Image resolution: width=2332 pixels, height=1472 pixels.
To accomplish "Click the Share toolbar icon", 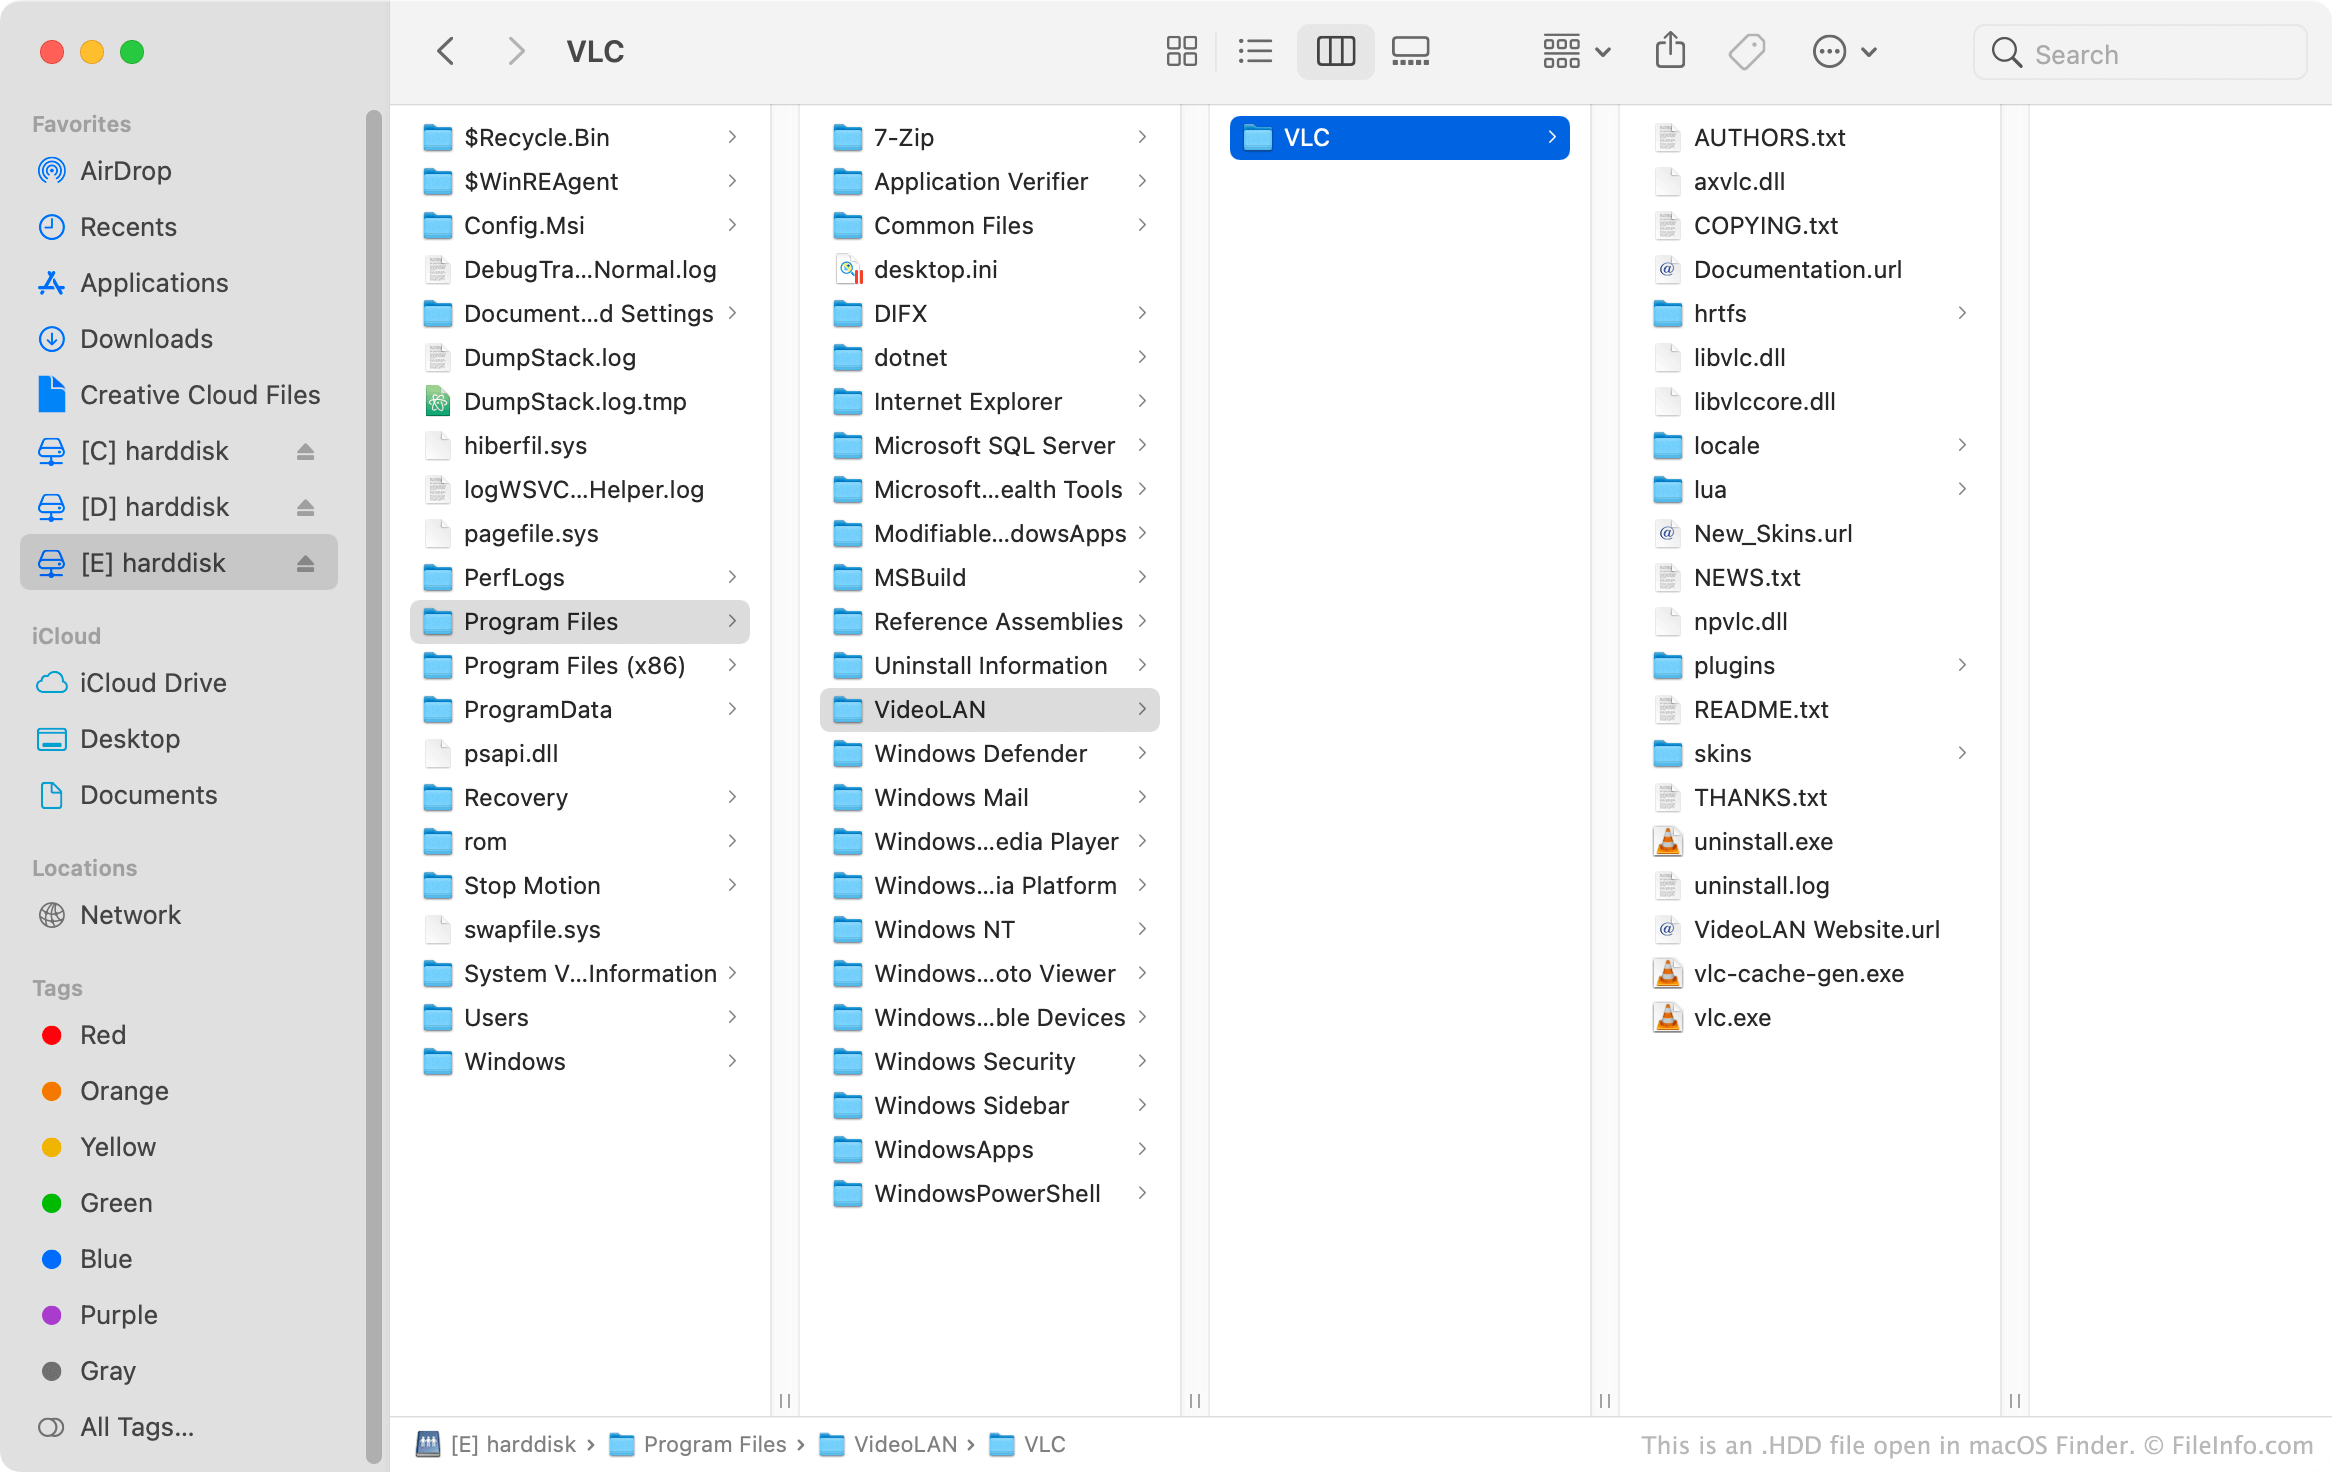I will [x=1670, y=51].
